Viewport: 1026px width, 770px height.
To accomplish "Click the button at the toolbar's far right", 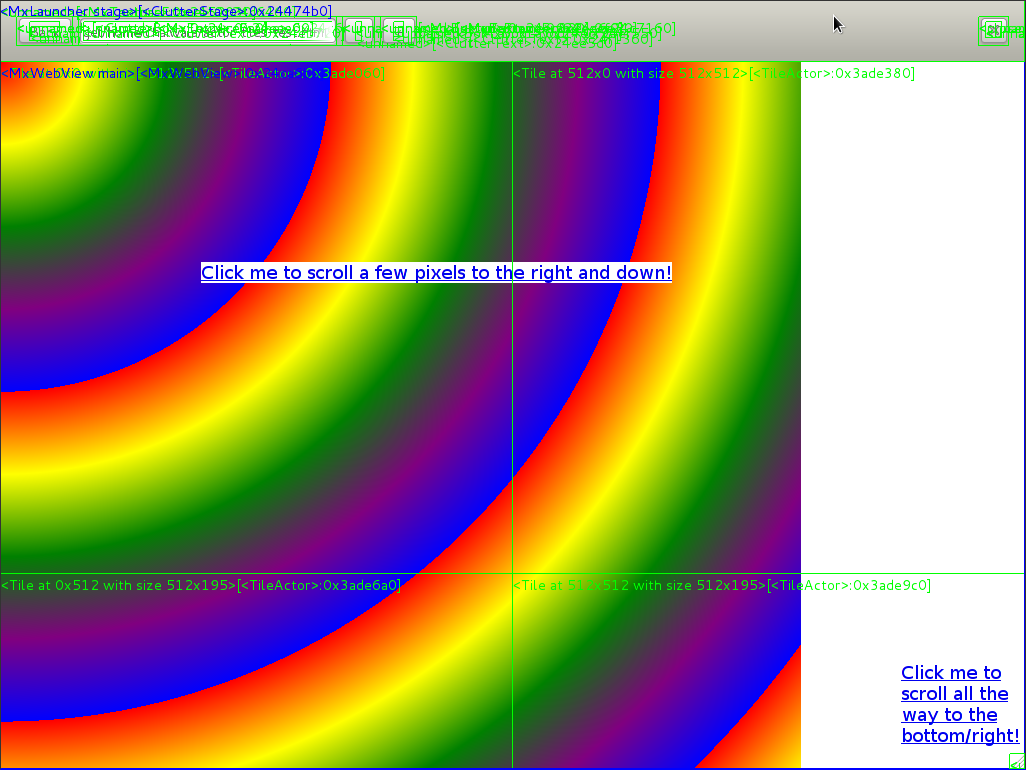I will tap(993, 31).
